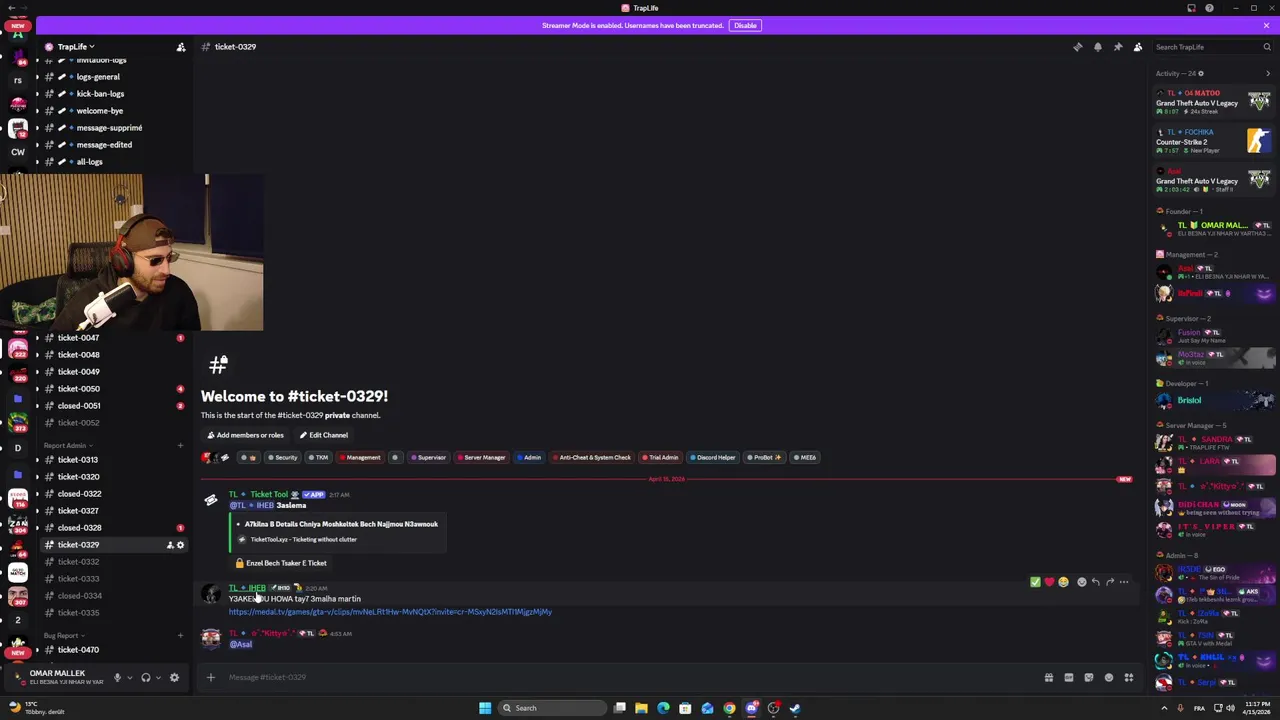Image resolution: width=1280 pixels, height=720 pixels.
Task: Add the checkmark reaction to message
Action: point(1035,582)
